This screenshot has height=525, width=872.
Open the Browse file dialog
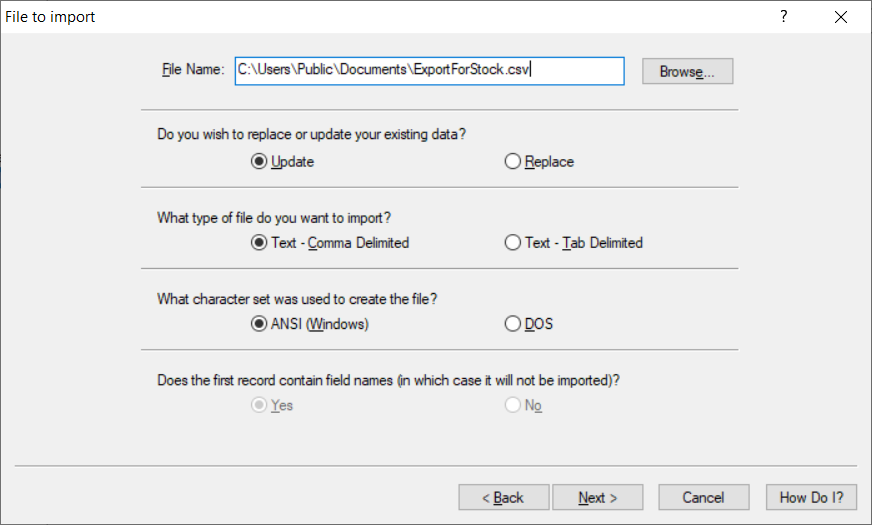pyautogui.click(x=687, y=72)
